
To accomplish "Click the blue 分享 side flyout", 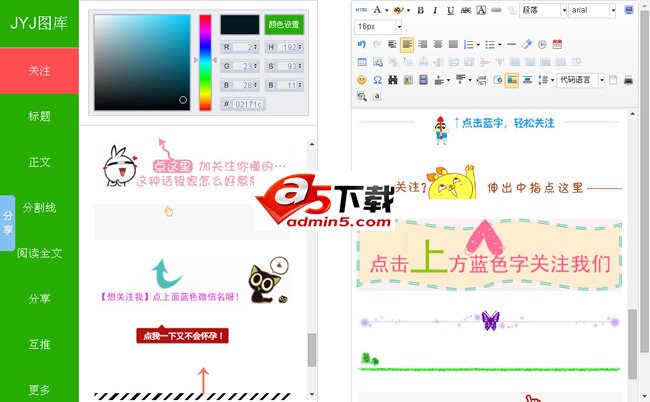I will (7, 223).
